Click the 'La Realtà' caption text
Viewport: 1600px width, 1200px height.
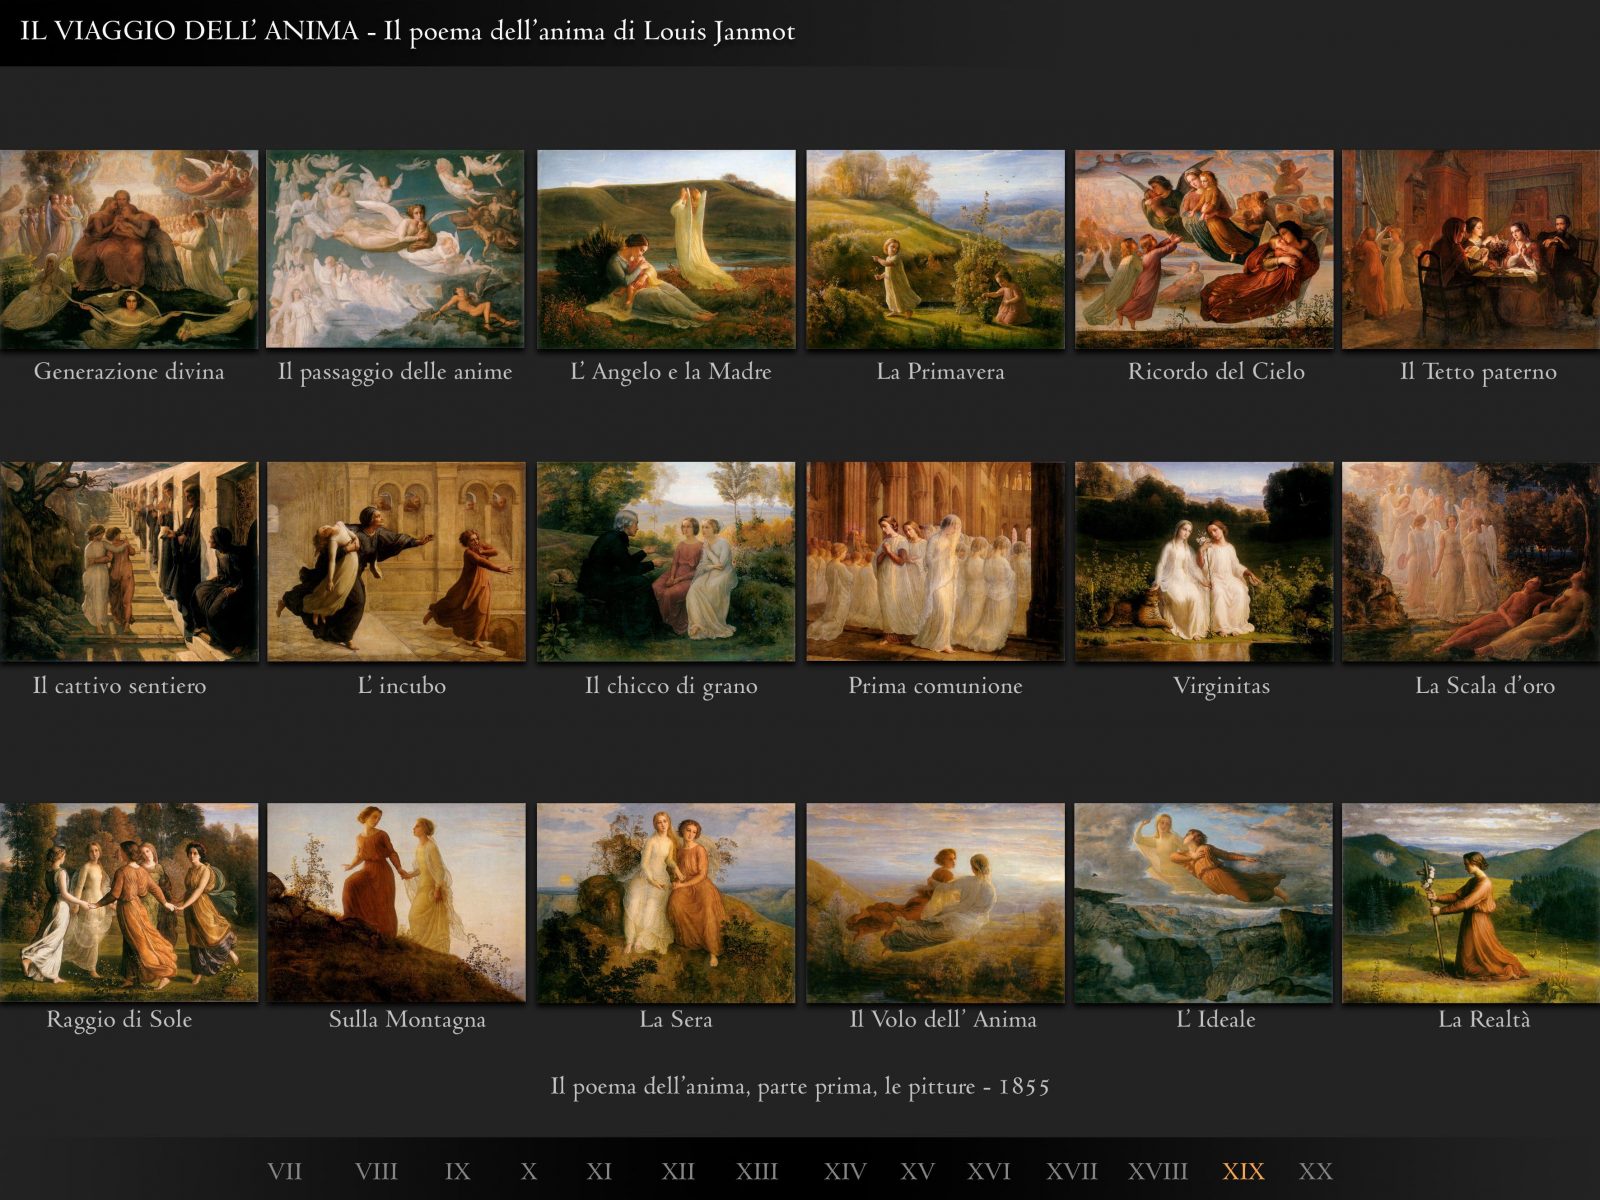click(1484, 1020)
